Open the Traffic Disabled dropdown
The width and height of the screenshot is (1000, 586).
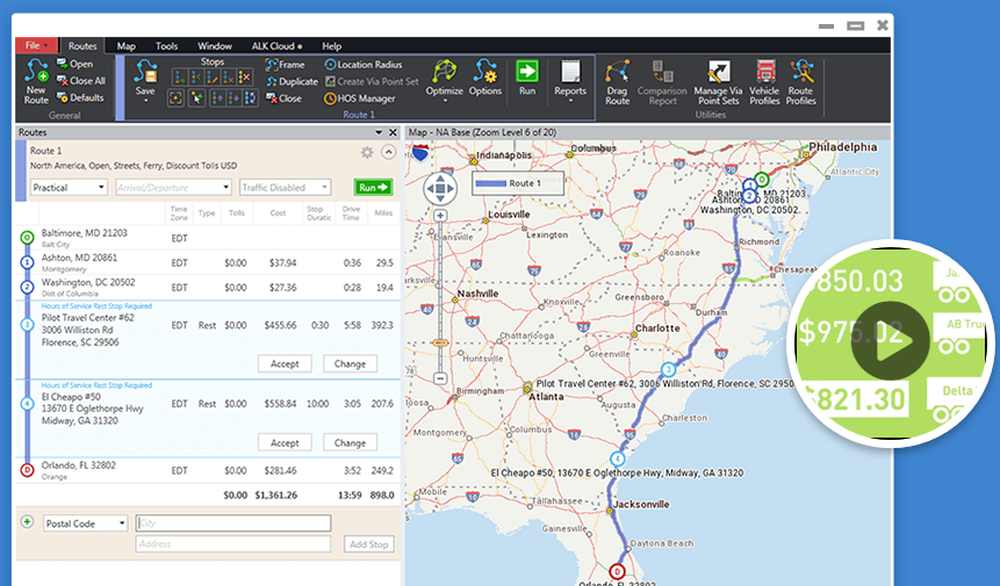(285, 187)
